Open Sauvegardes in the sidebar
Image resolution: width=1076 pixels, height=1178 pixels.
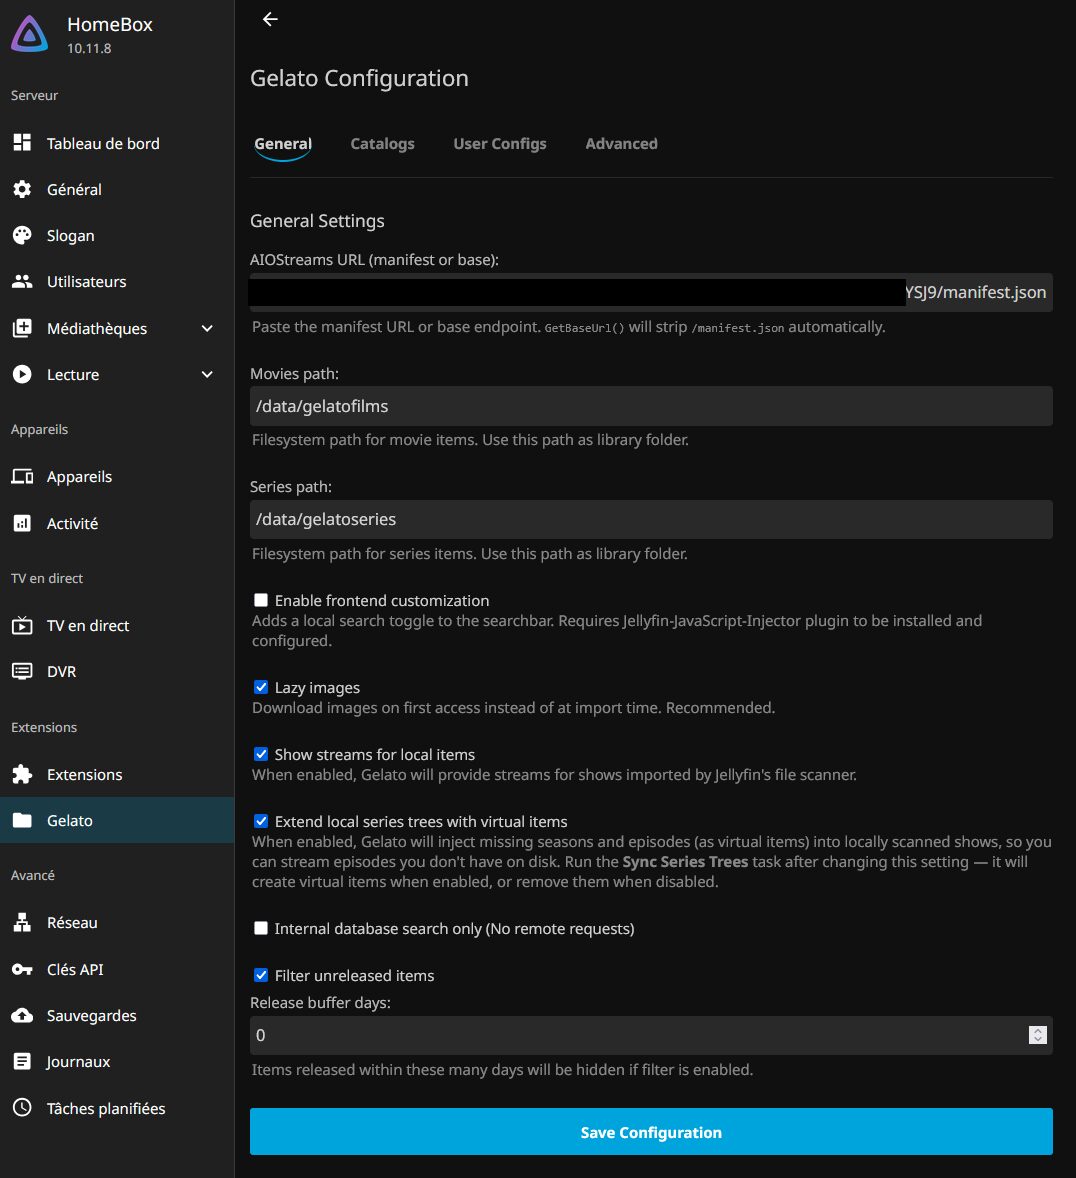(117, 1015)
